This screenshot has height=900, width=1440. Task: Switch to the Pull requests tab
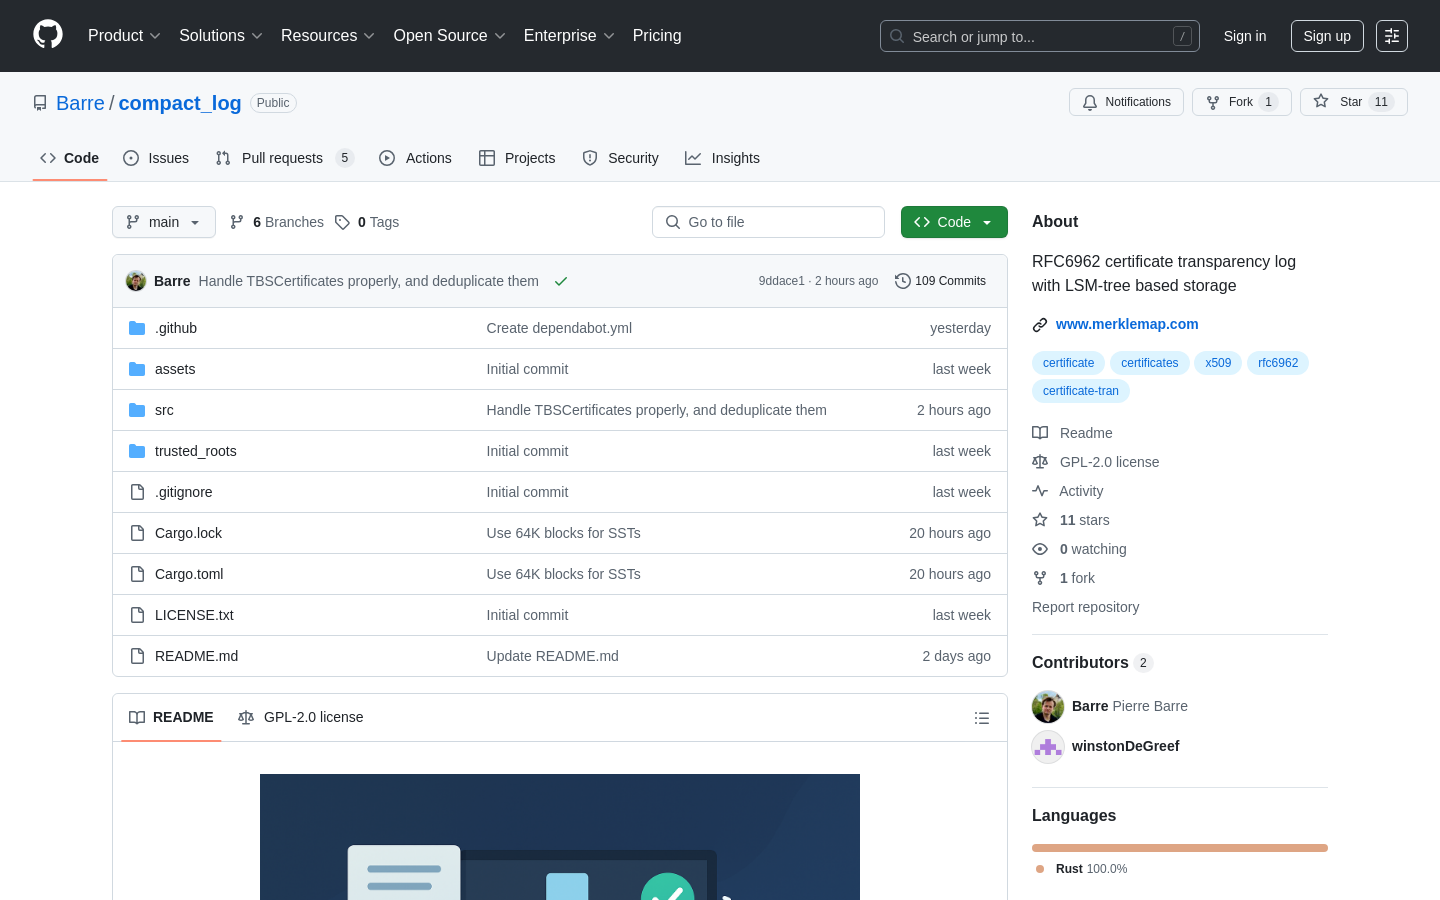click(x=284, y=158)
